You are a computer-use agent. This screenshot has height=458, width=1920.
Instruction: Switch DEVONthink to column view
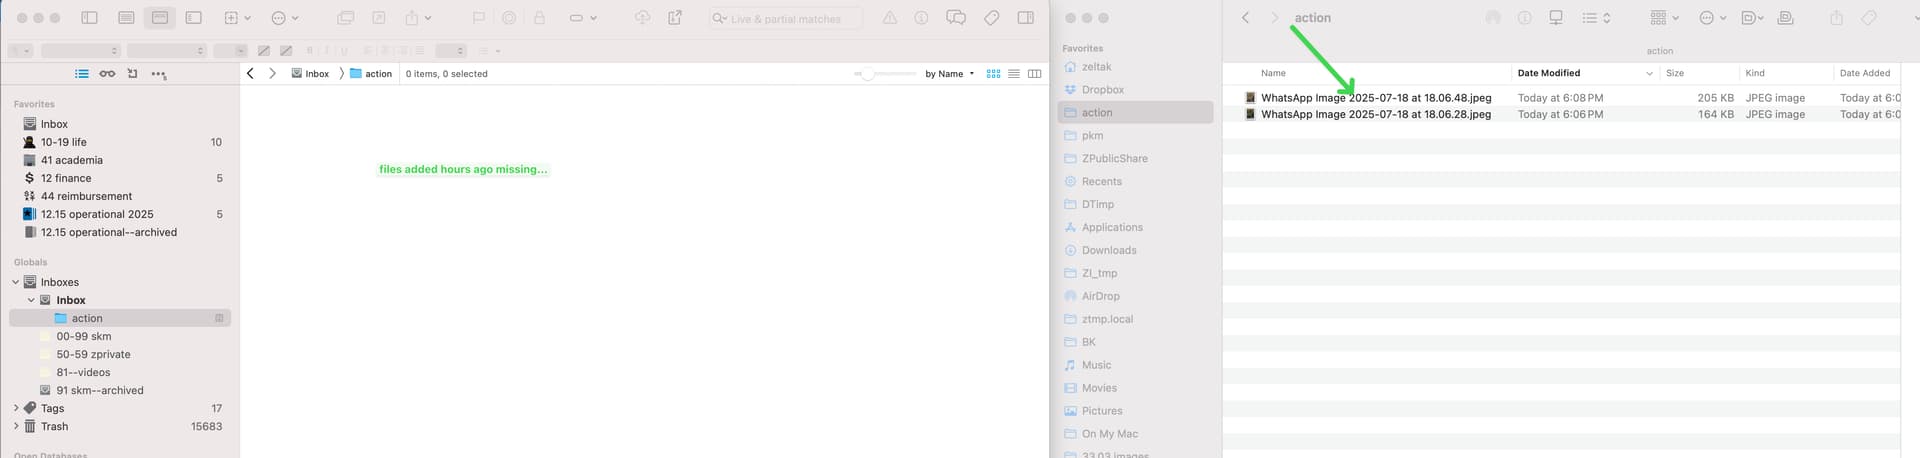tap(1034, 74)
